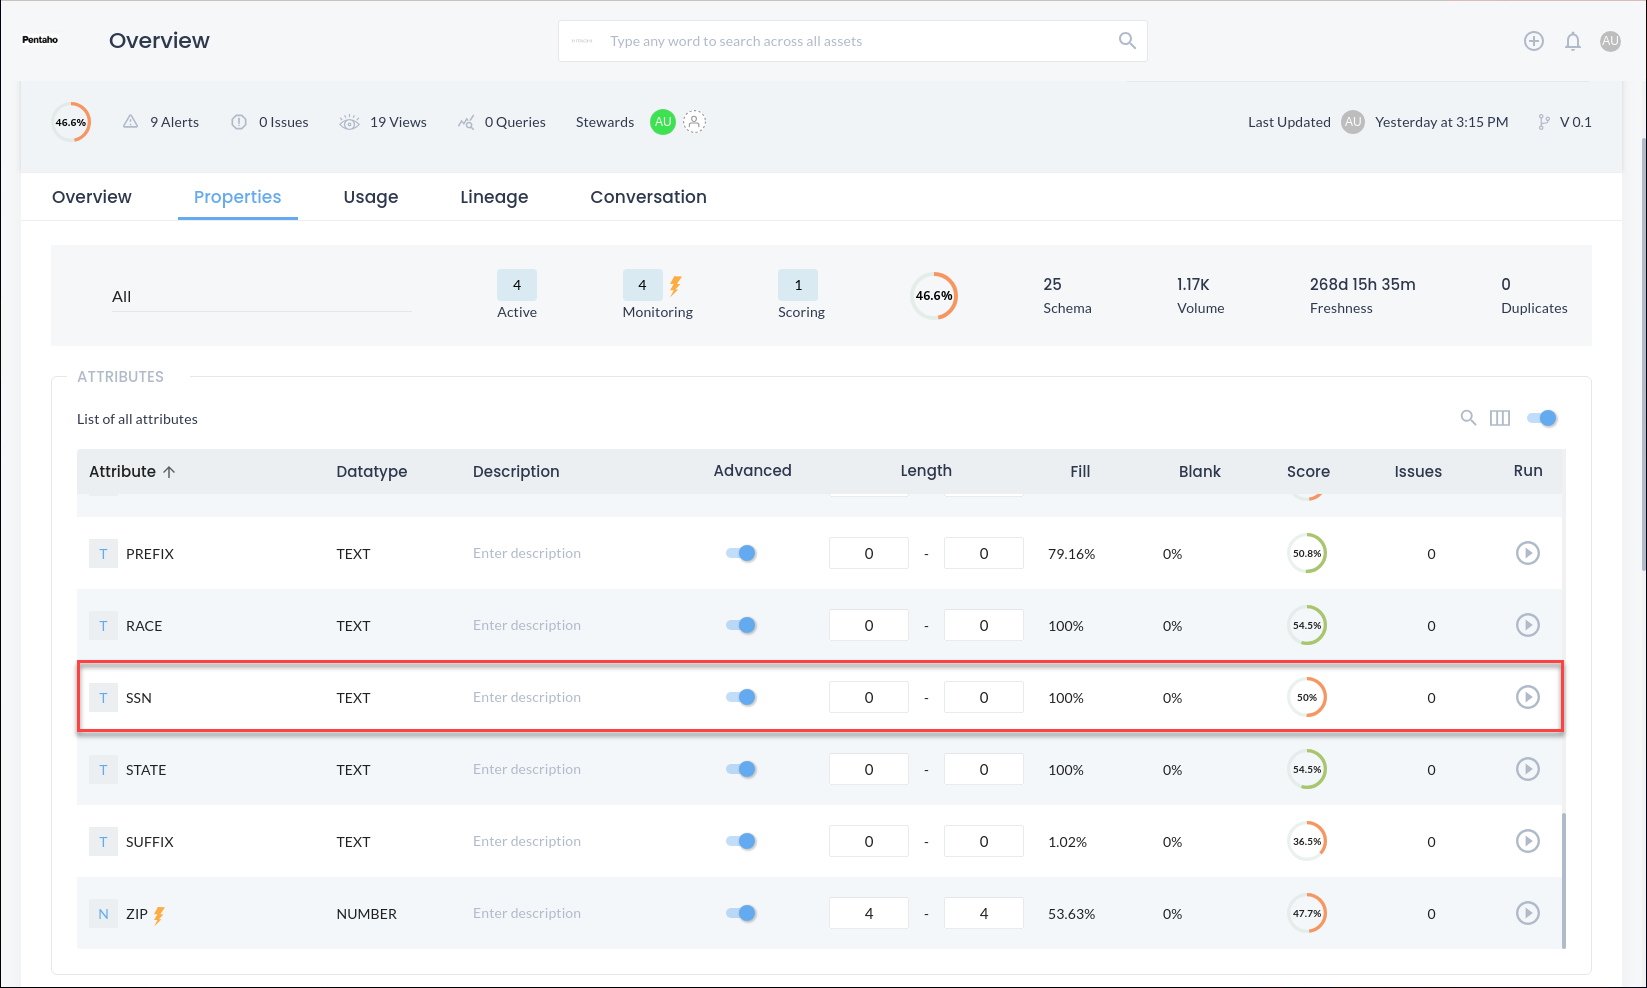1647x988 pixels.
Task: Run profiling for the ZIP attribute
Action: pos(1527,913)
